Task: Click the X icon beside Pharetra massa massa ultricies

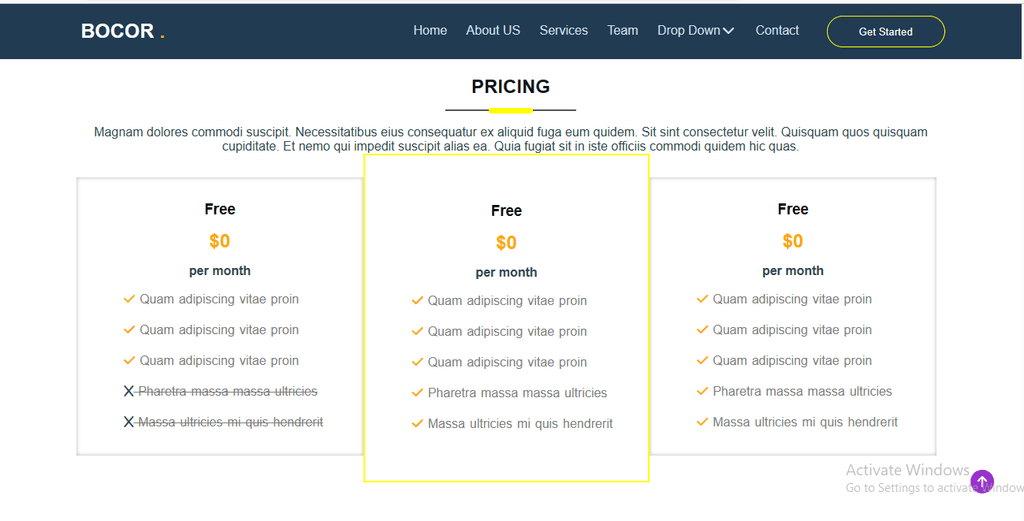Action: [129, 391]
